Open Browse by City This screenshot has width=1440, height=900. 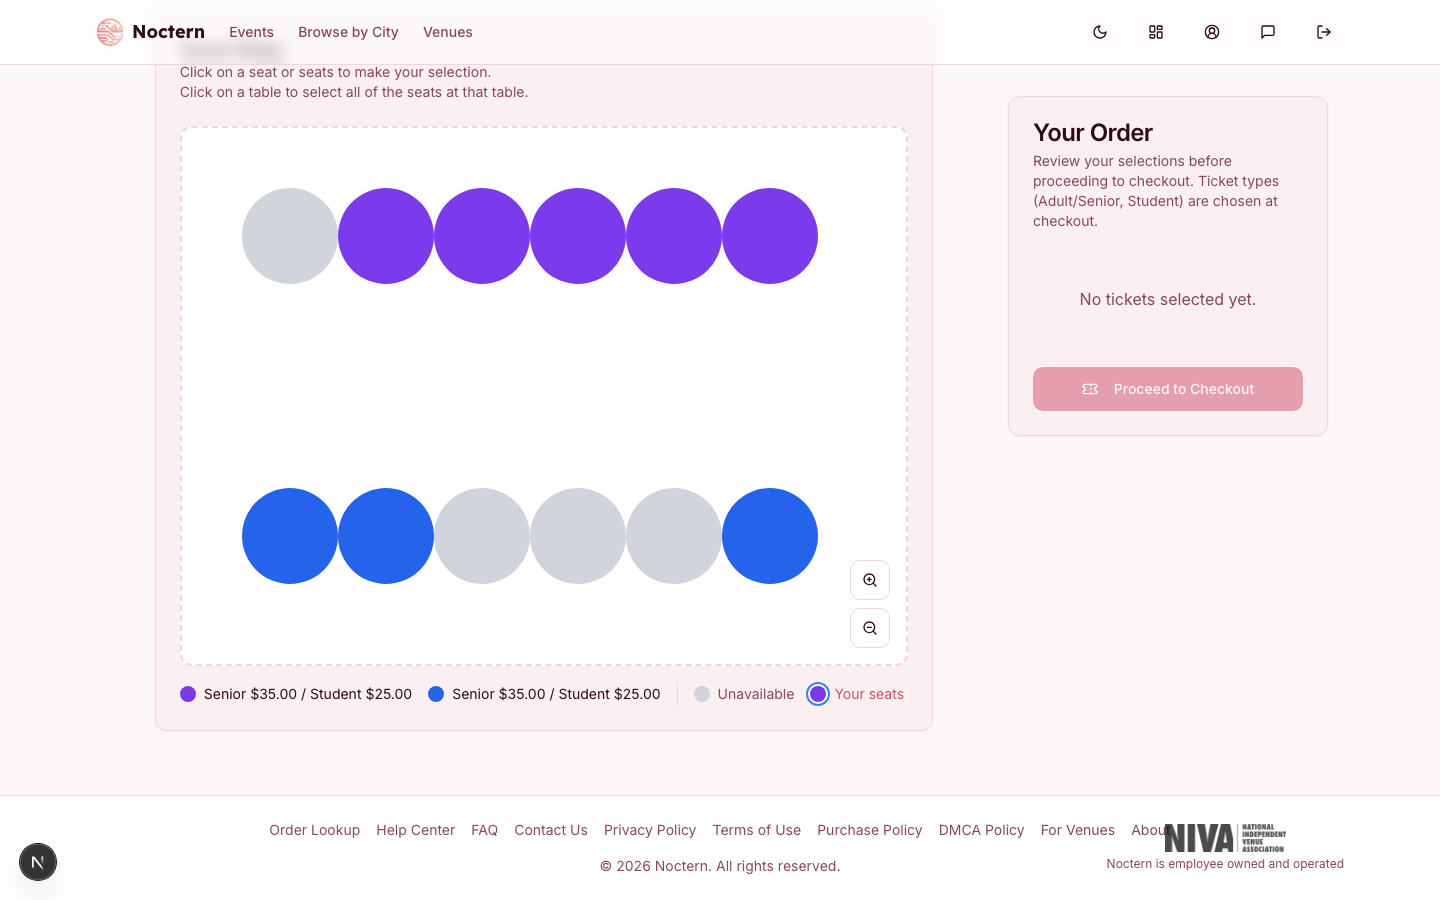(348, 32)
